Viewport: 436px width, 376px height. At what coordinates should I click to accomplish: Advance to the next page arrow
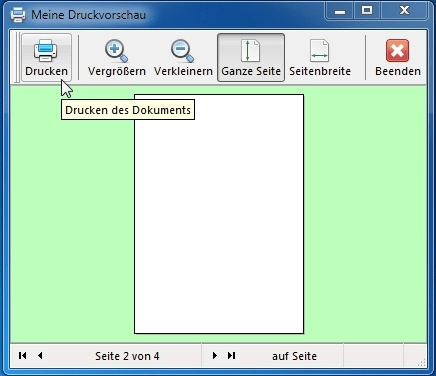[215, 355]
